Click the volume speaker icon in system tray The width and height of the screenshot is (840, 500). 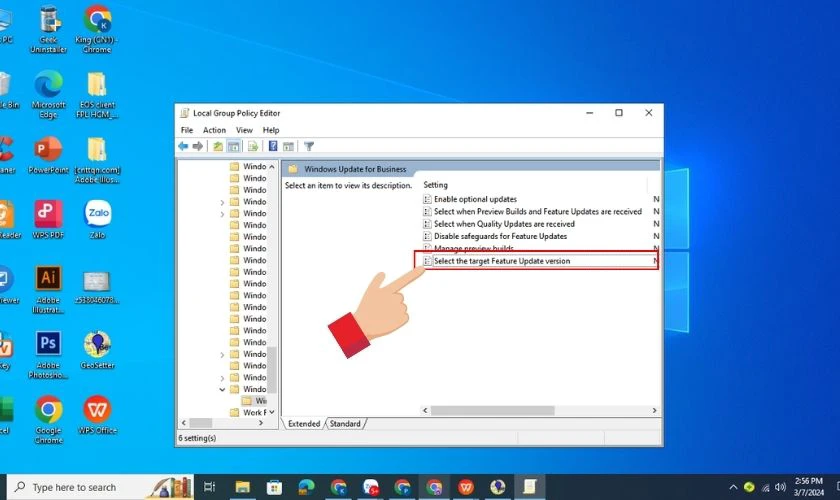pyautogui.click(x=781, y=487)
